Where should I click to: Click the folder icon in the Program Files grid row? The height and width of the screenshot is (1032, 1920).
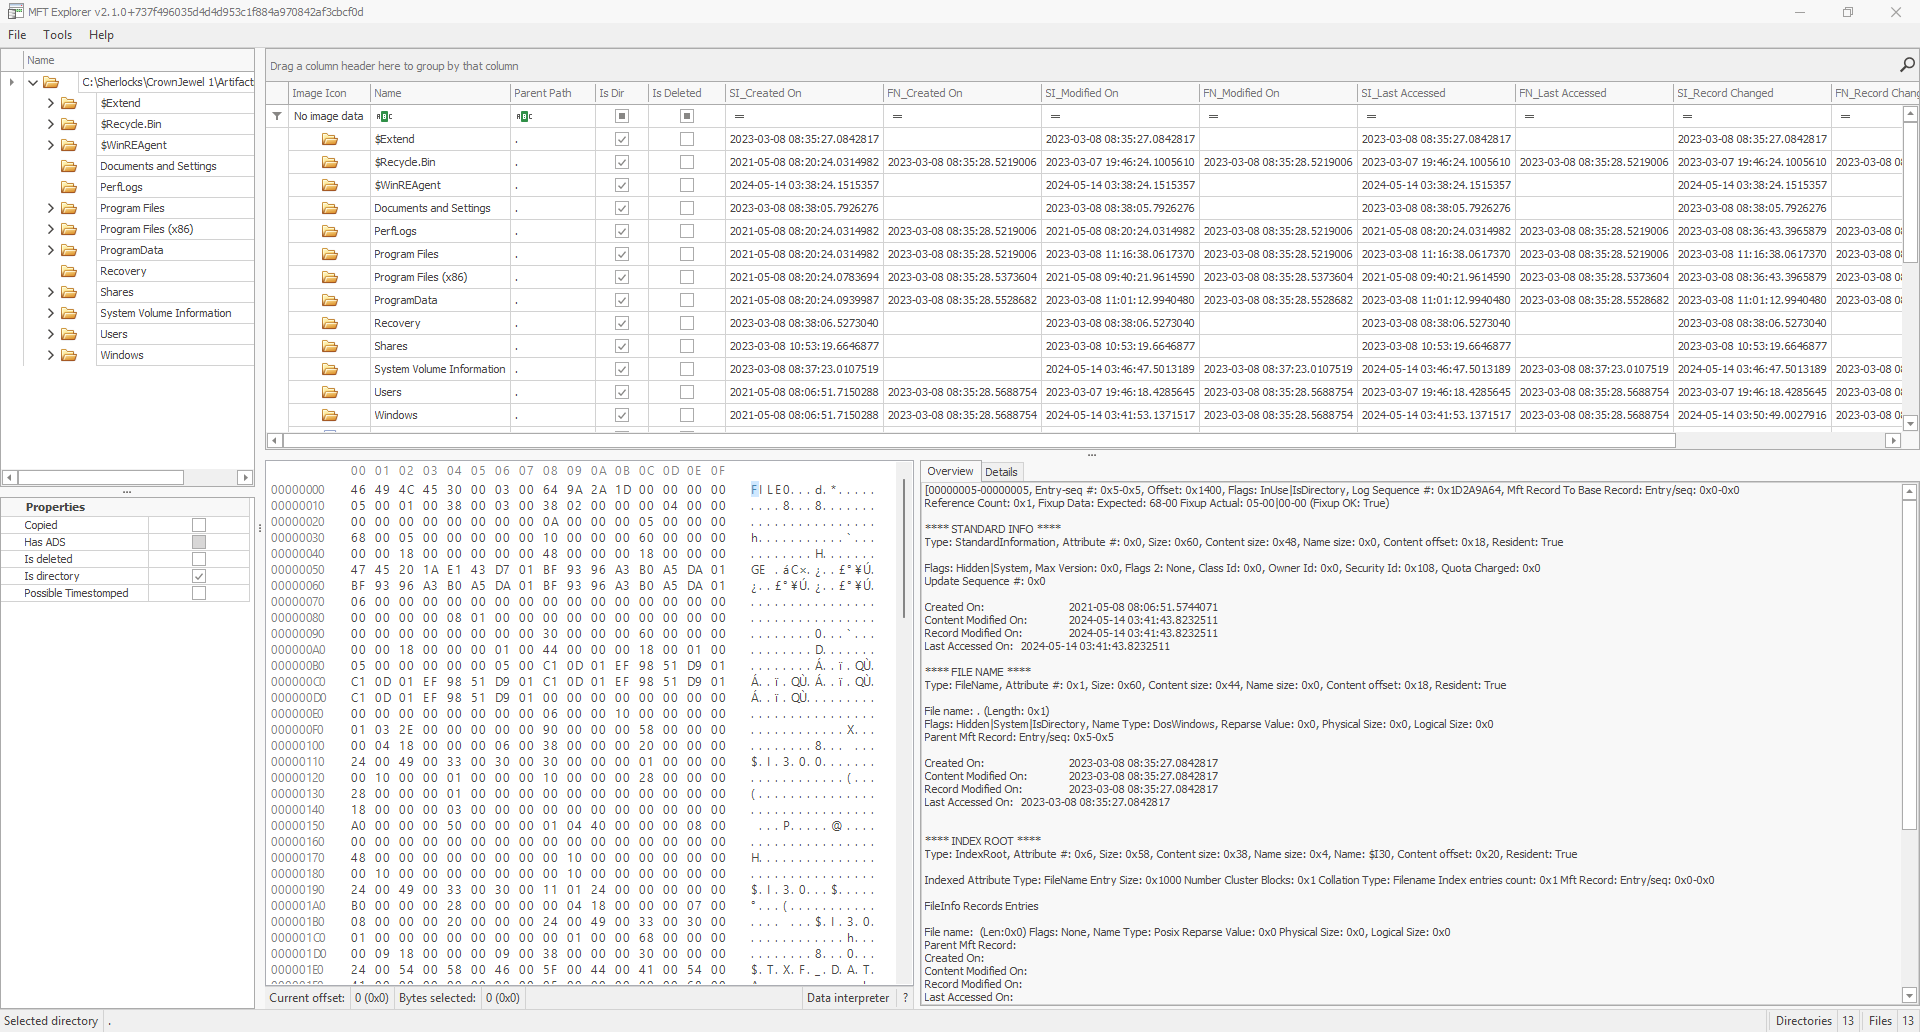pos(329,254)
